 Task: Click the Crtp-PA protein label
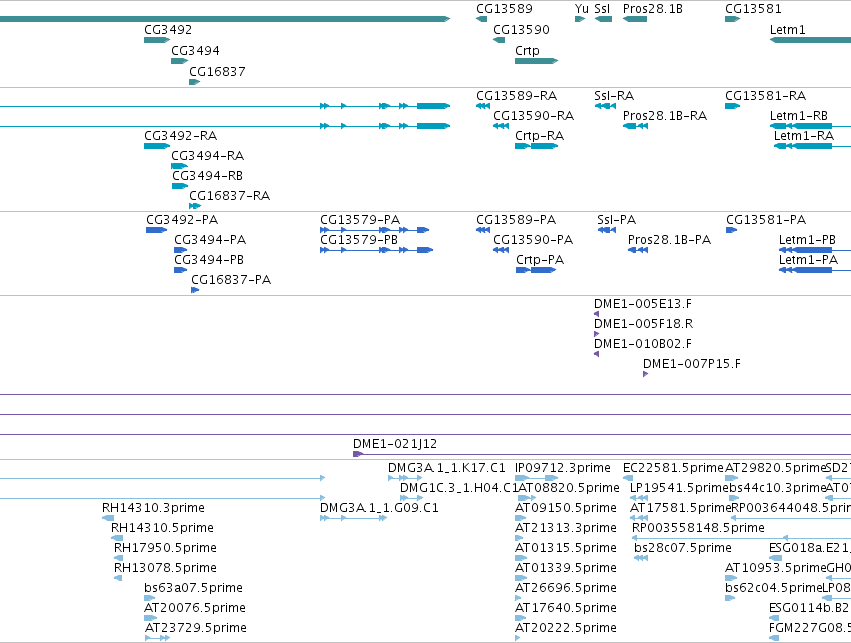click(x=540, y=260)
